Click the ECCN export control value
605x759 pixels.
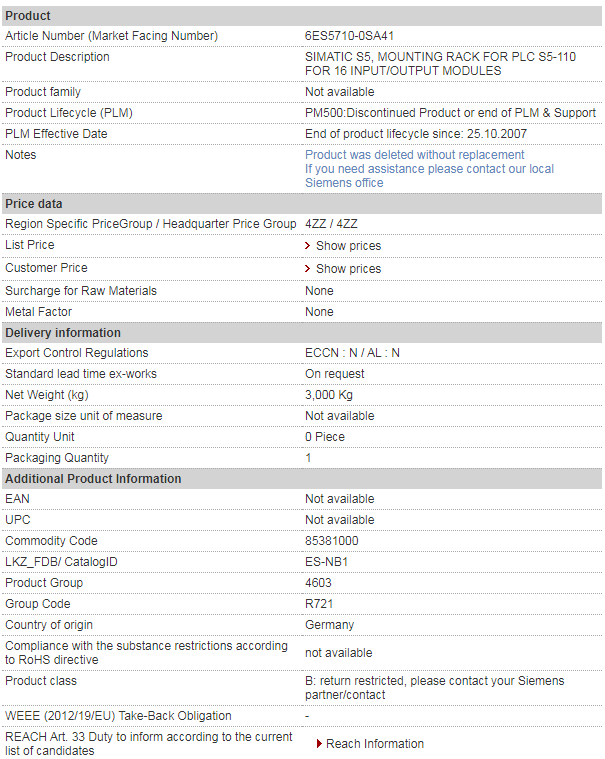[352, 353]
